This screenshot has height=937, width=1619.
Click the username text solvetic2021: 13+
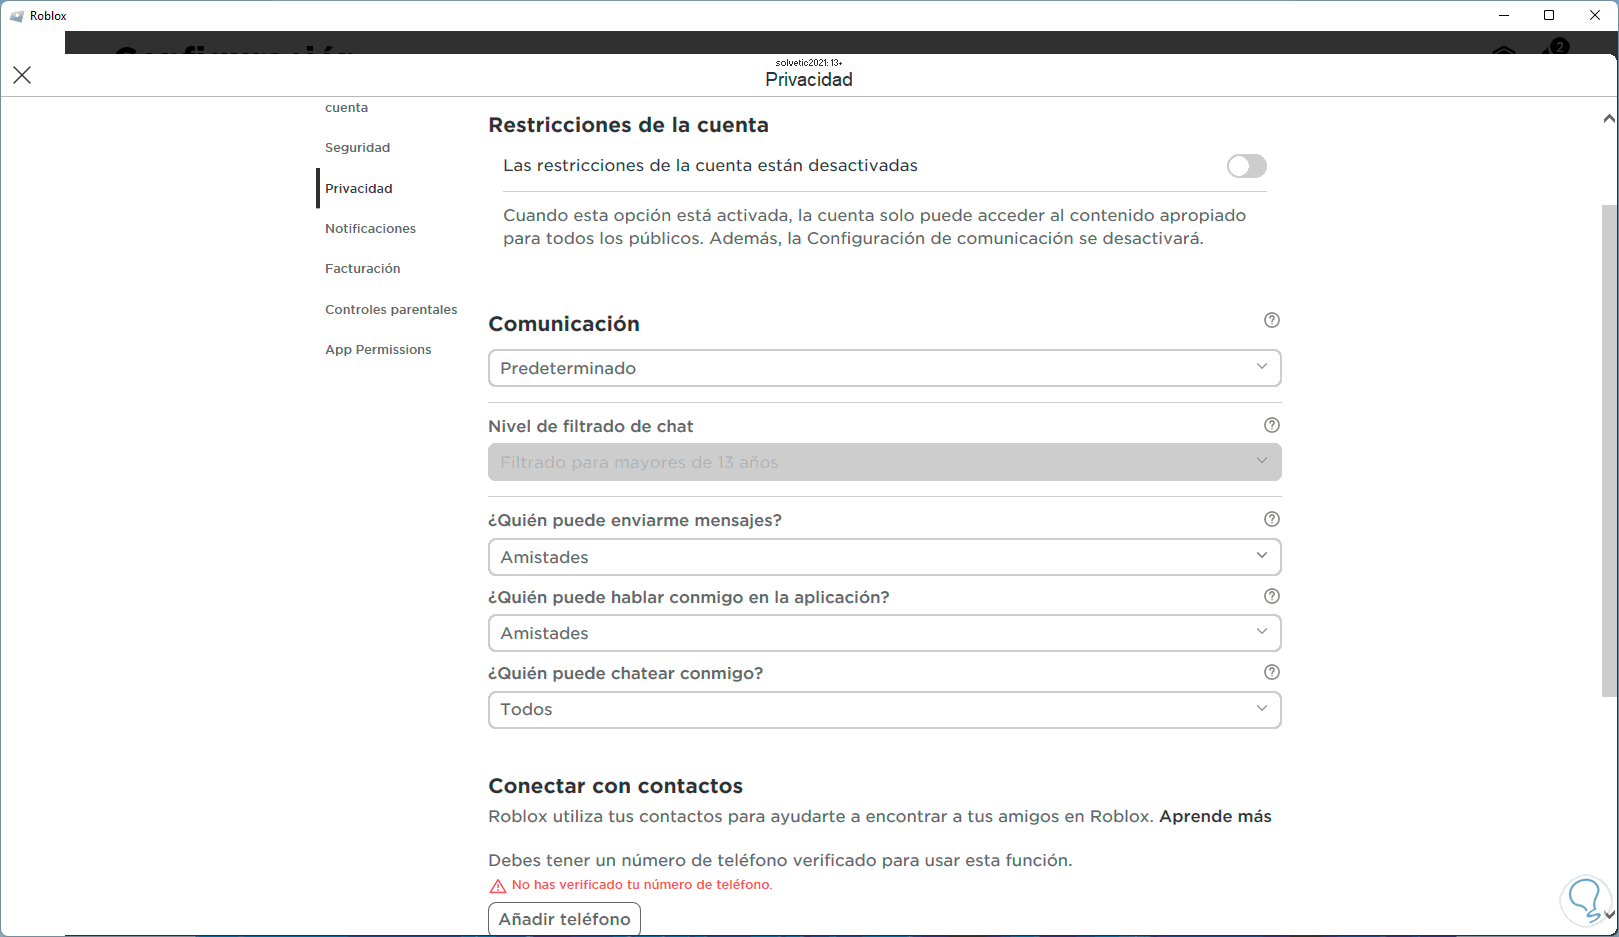(809, 63)
